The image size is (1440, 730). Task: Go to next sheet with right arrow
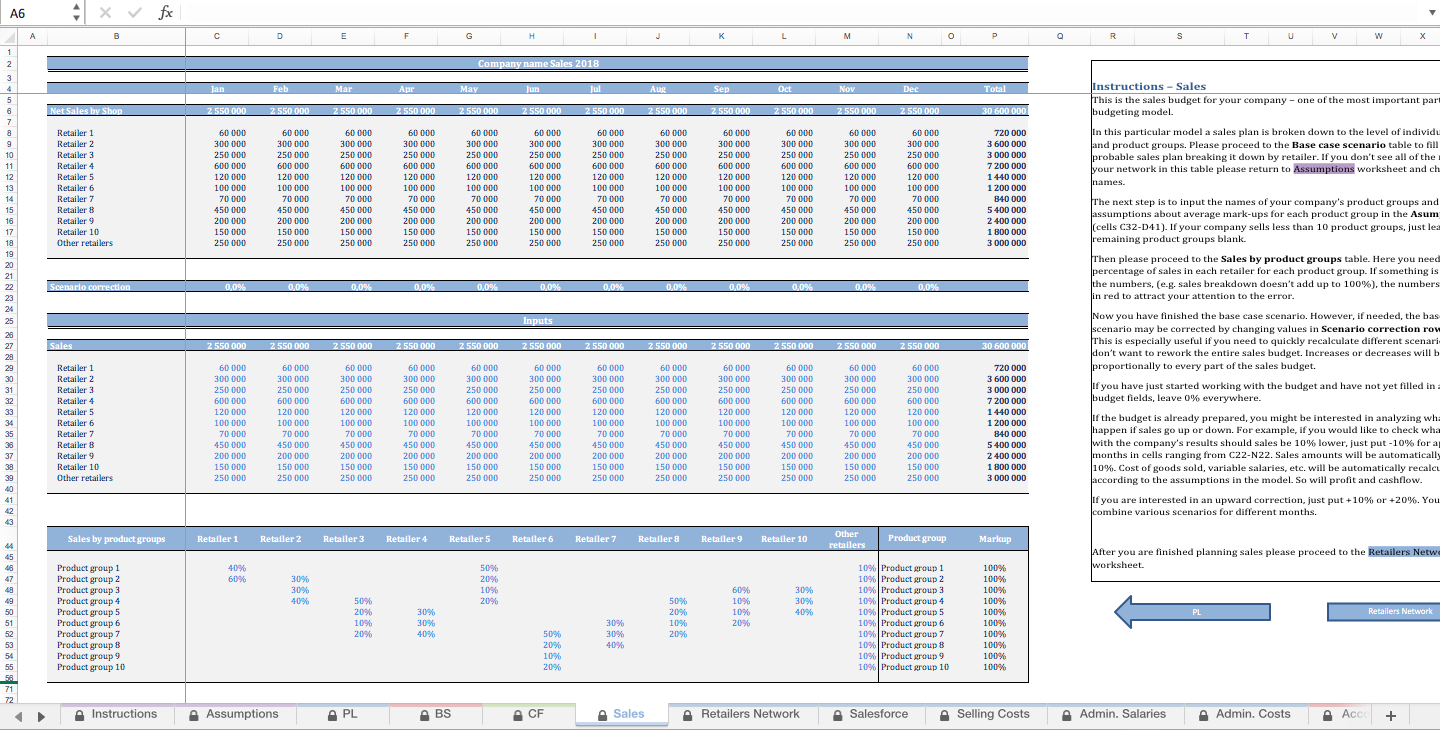click(42, 715)
